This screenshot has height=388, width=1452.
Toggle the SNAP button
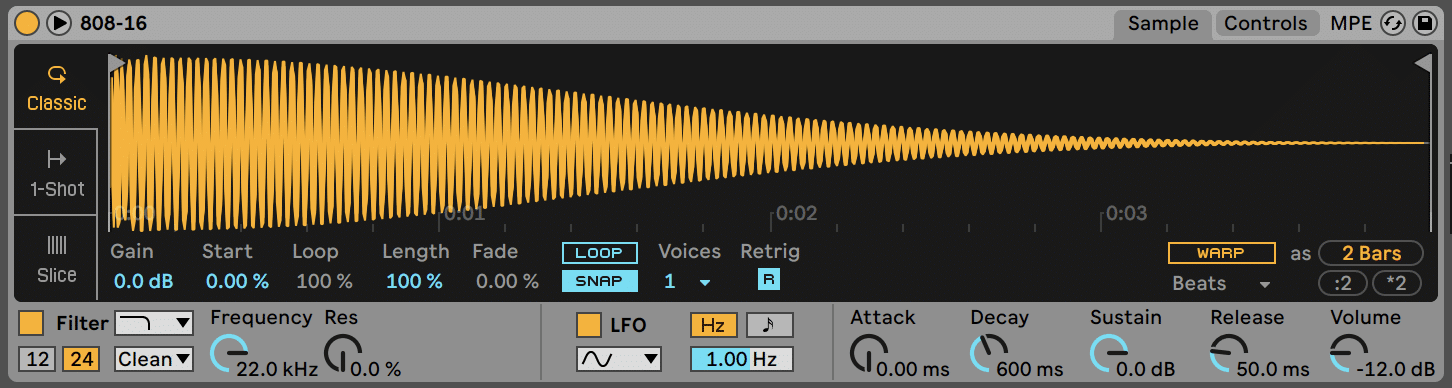pos(599,281)
